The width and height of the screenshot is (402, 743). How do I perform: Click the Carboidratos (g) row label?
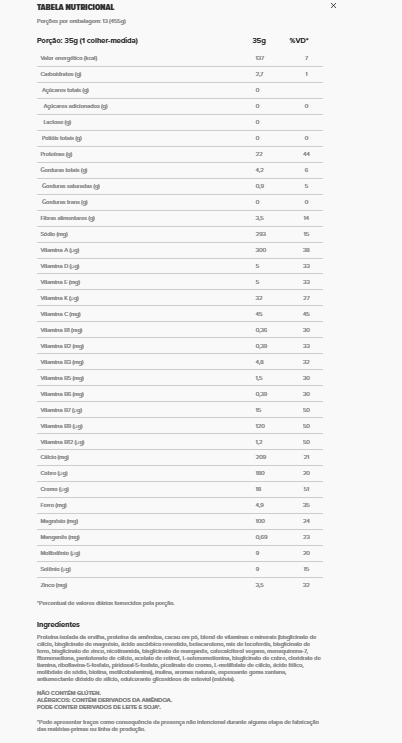[x=61, y=74]
